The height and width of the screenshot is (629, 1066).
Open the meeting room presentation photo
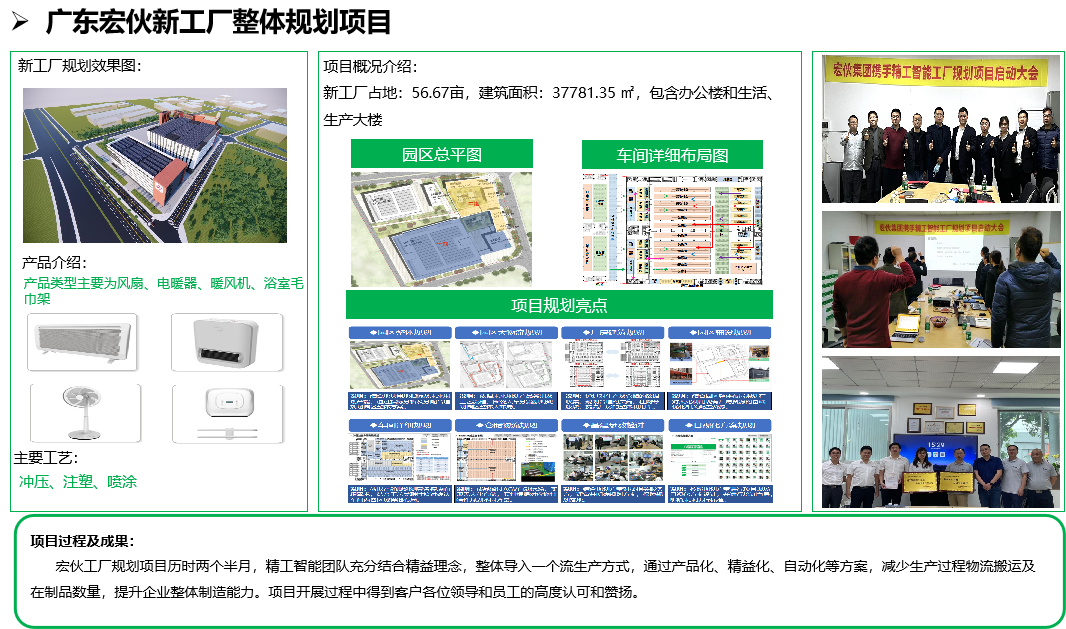[941, 279]
